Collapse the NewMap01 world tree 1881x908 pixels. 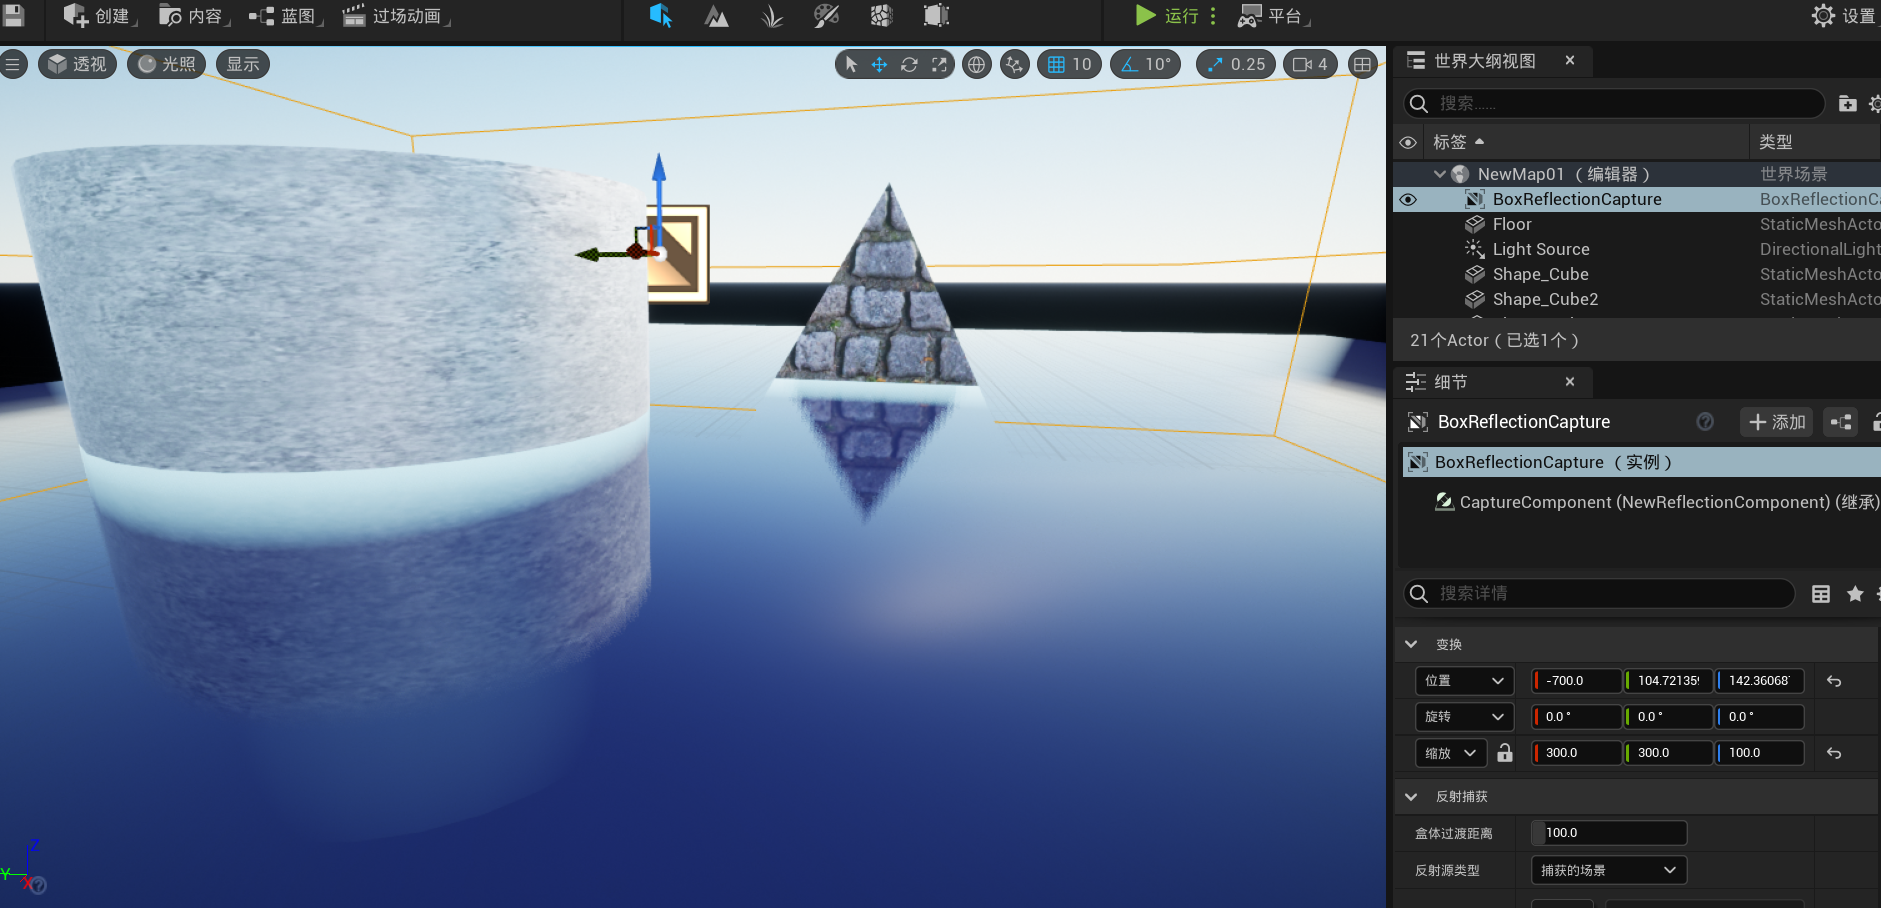pos(1440,173)
